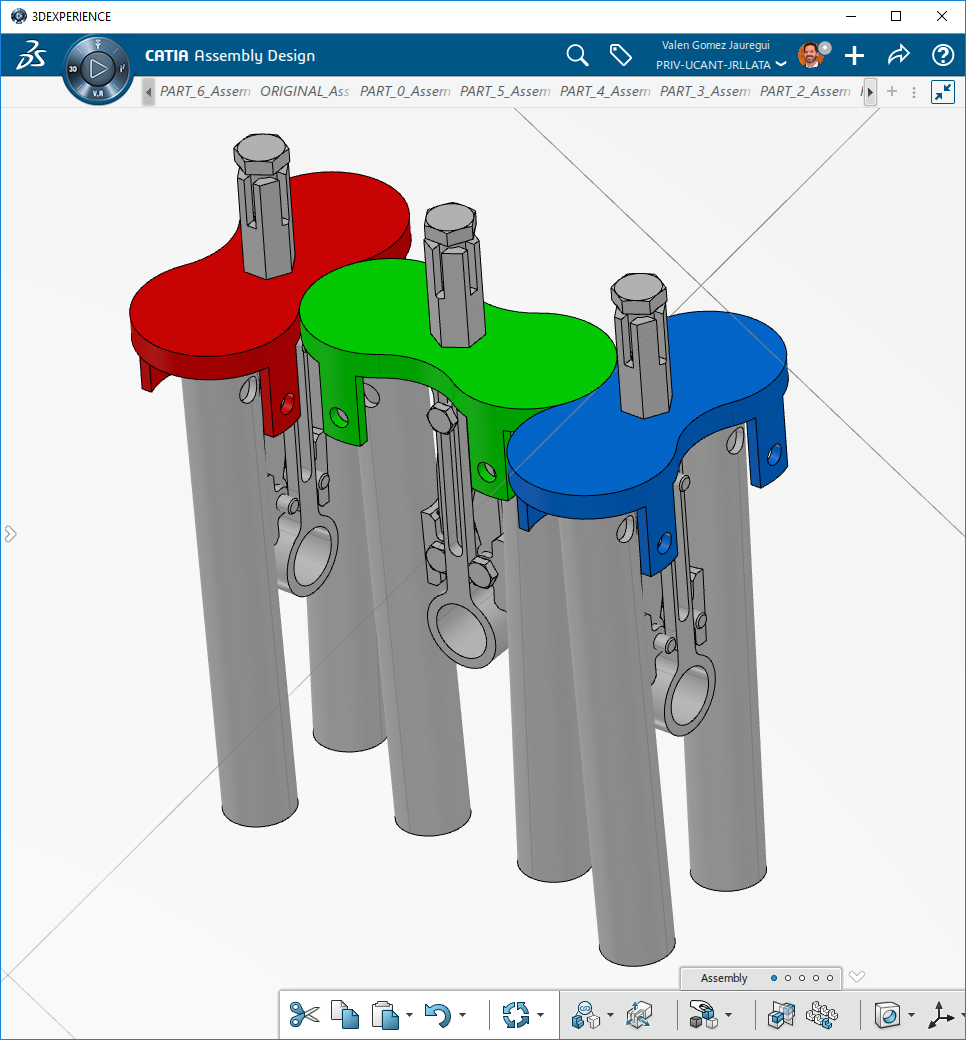The height and width of the screenshot is (1040, 966).
Task: Select the fourth toolbar page dot
Action: click(815, 978)
